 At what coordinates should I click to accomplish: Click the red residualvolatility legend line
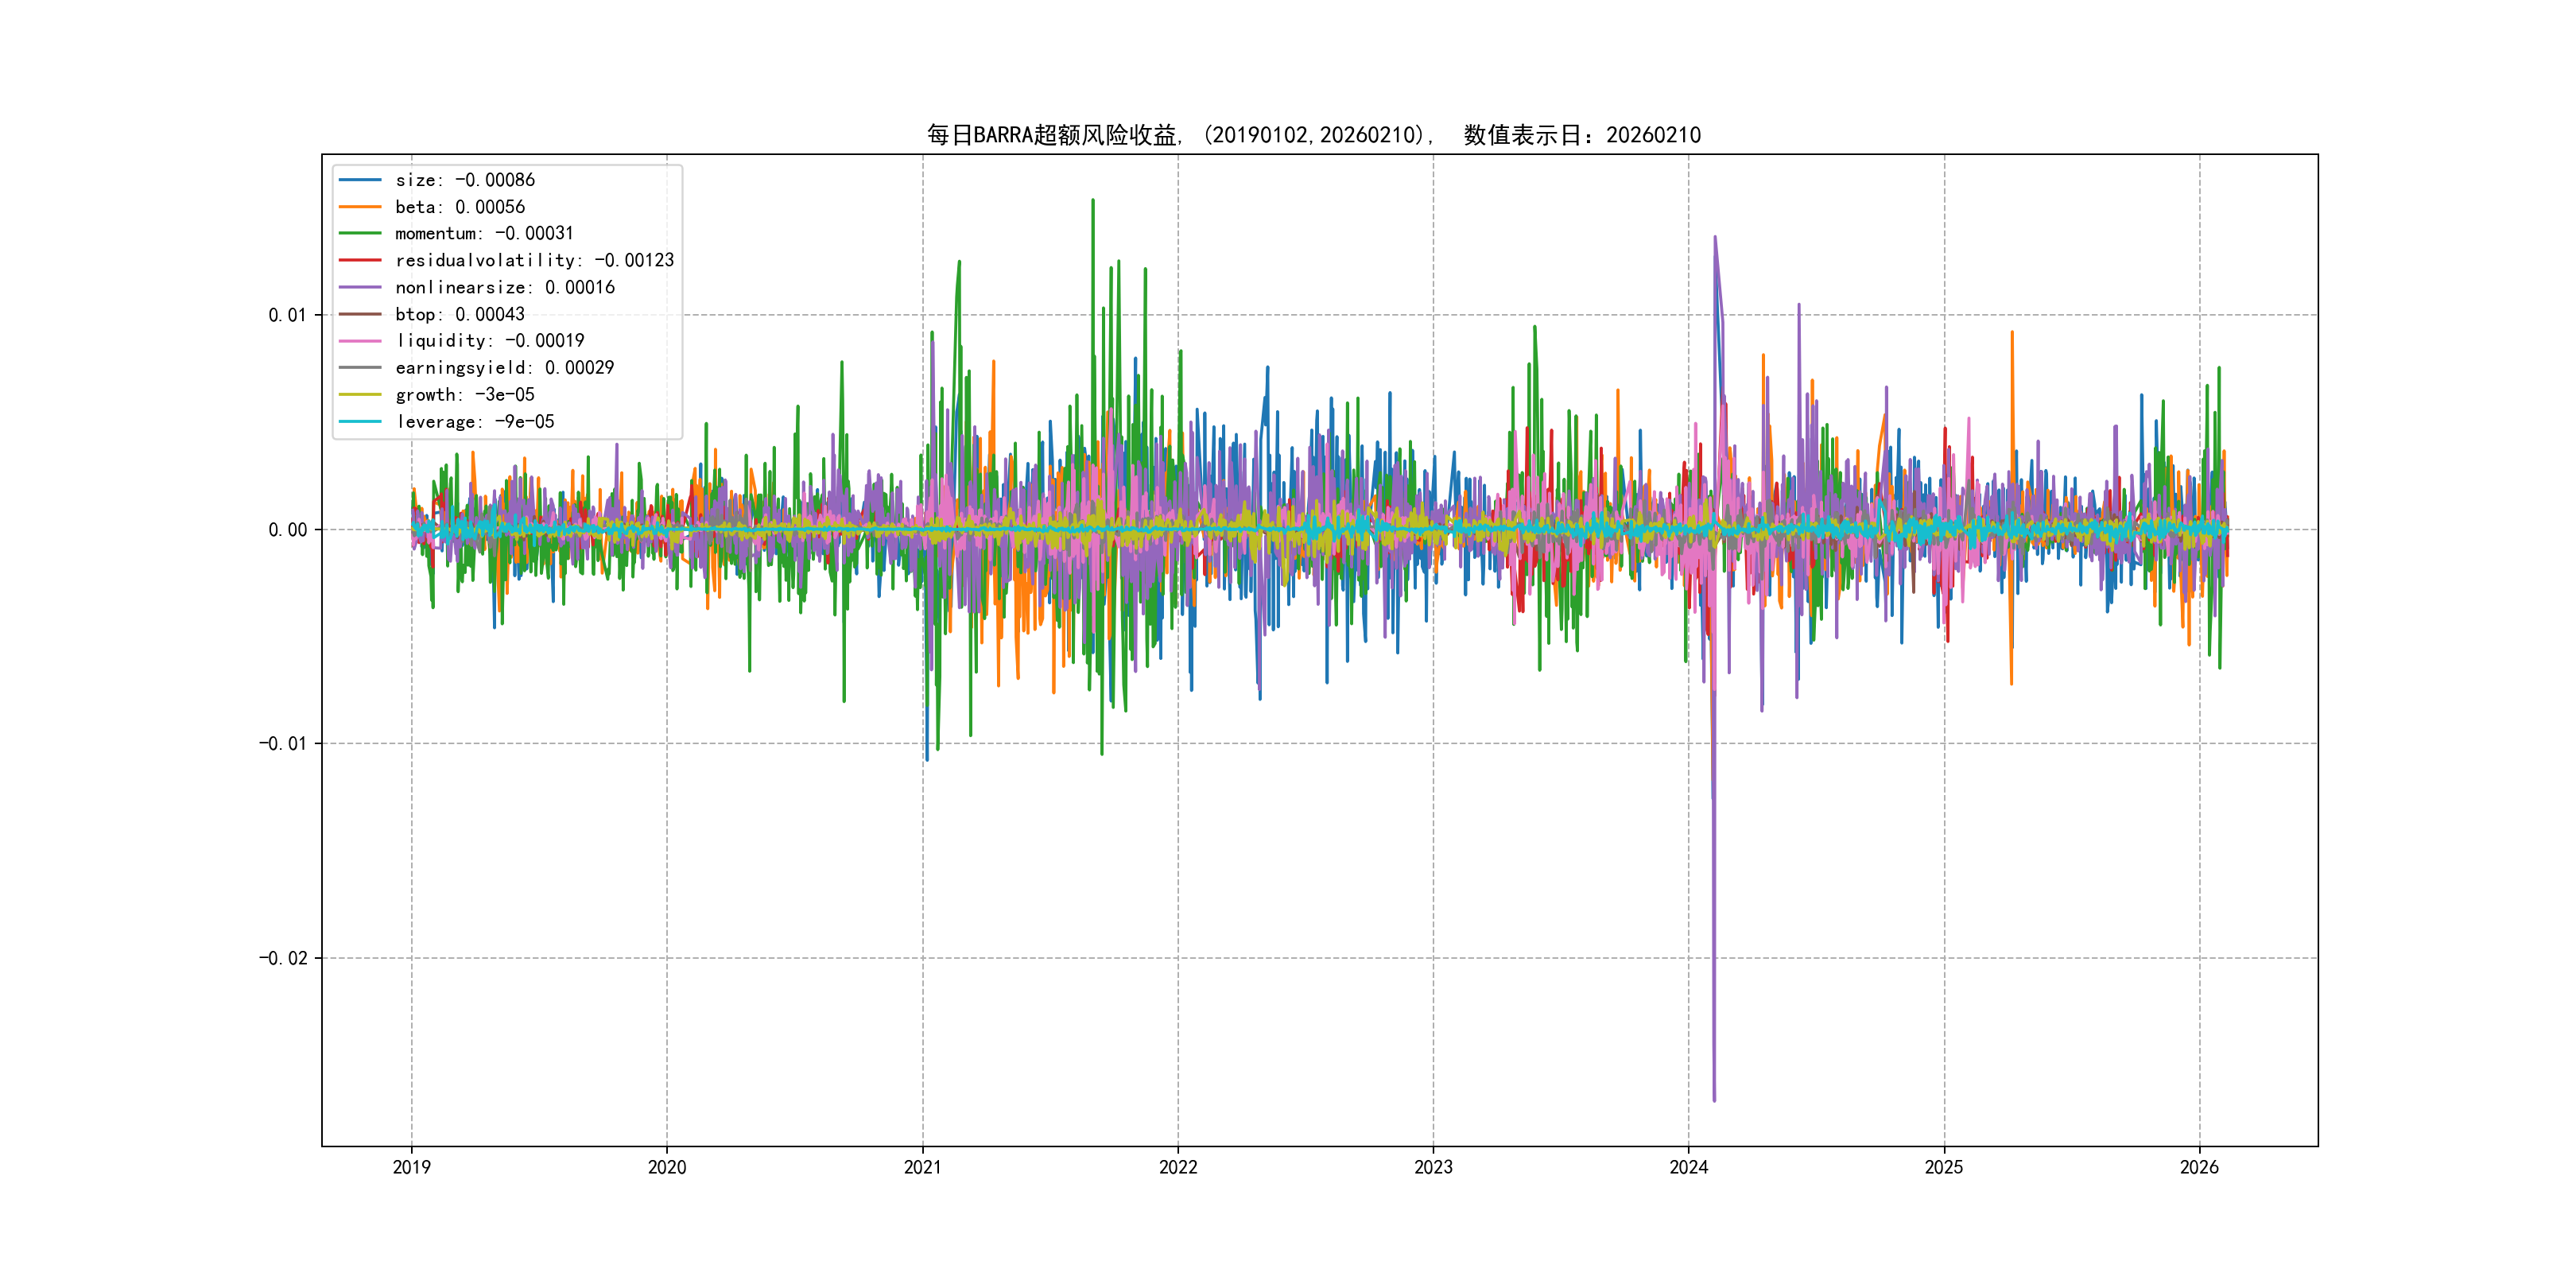[360, 260]
